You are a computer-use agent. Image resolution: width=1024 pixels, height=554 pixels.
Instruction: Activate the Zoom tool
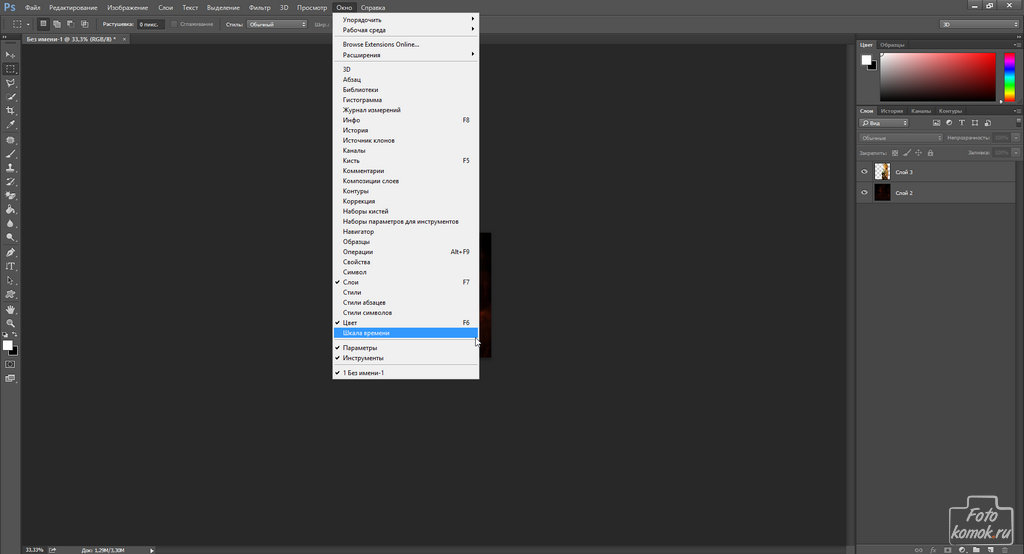(x=11, y=323)
